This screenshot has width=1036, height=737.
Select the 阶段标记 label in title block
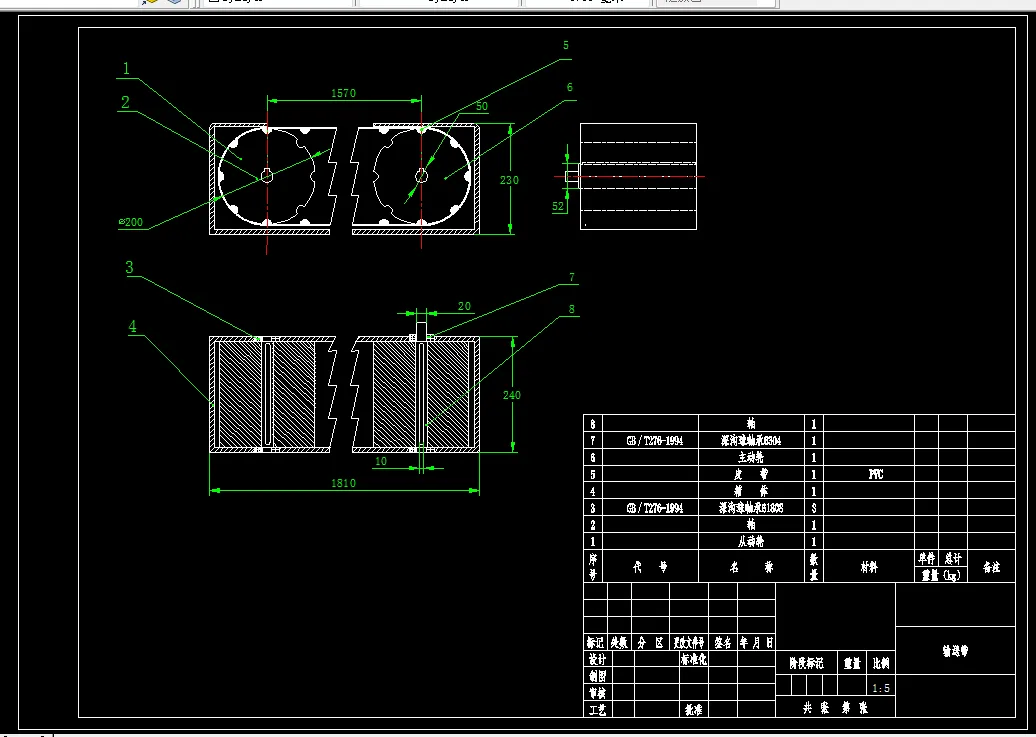[x=807, y=664]
